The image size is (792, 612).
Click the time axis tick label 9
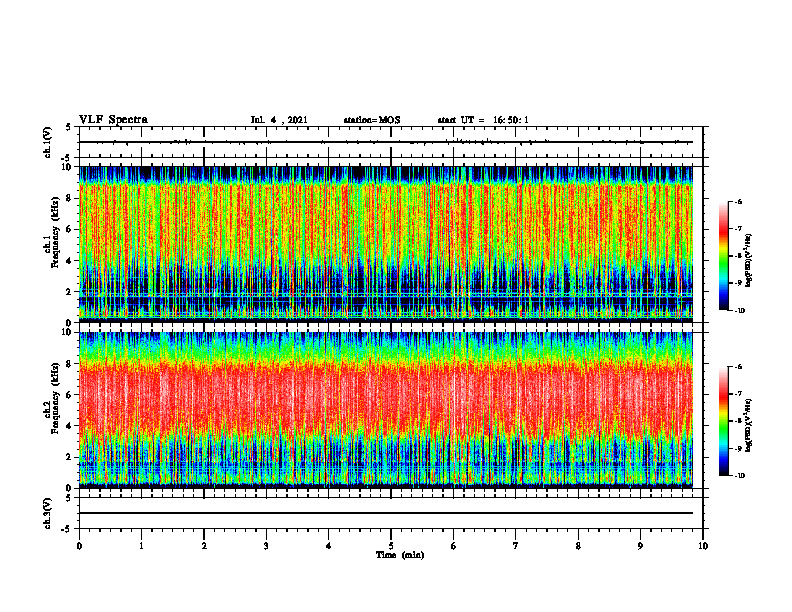[640, 546]
